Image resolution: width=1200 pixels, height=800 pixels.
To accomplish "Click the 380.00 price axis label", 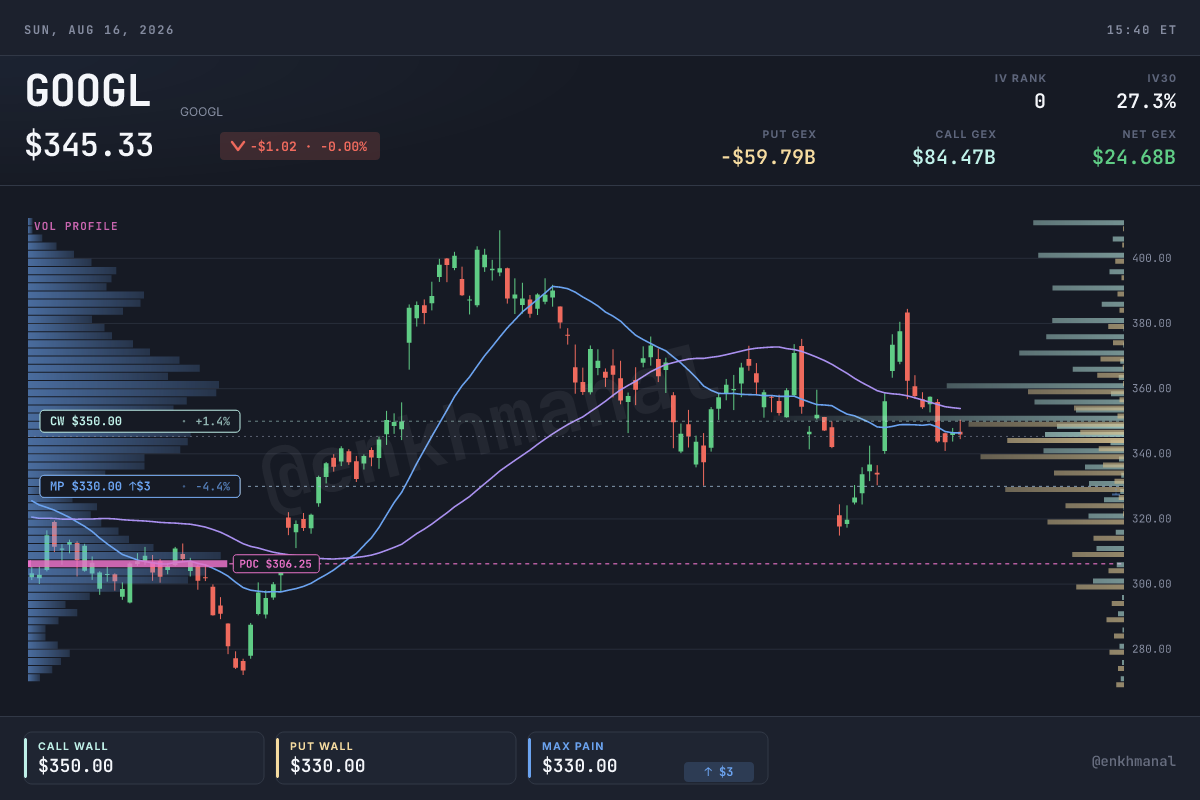I will (1153, 323).
